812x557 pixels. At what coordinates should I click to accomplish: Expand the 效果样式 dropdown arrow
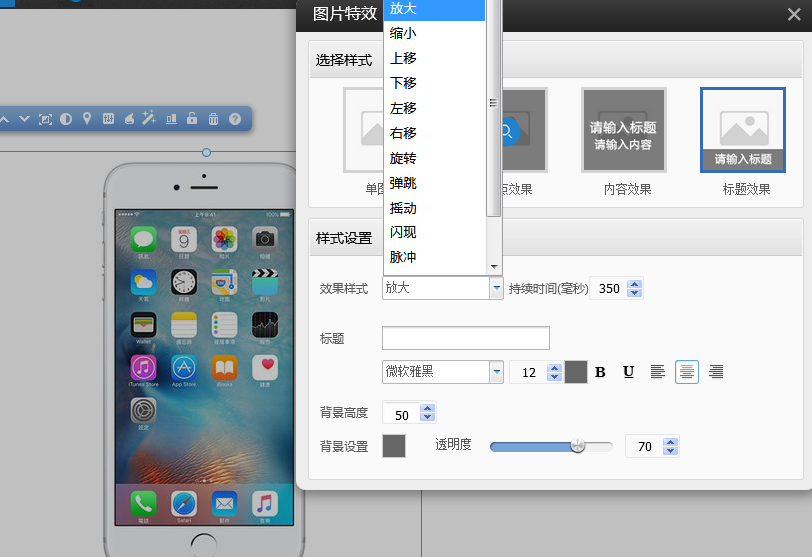pyautogui.click(x=496, y=288)
